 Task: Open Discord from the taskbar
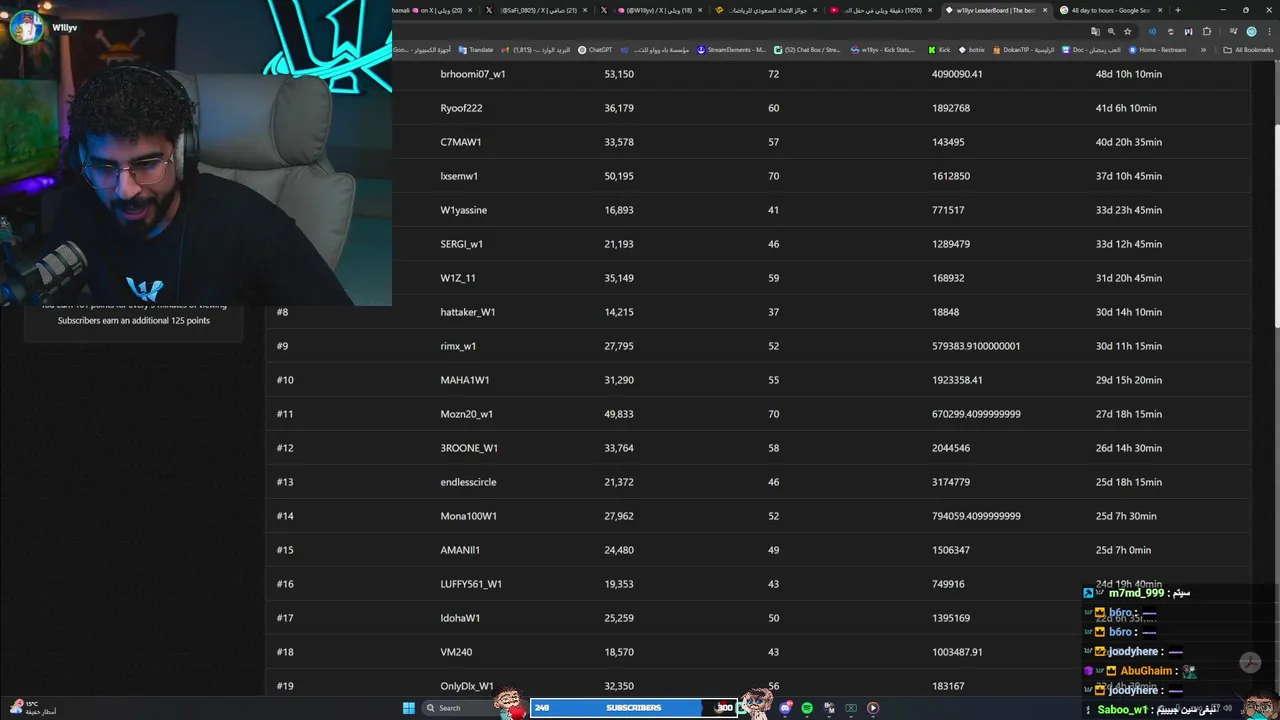(786, 708)
